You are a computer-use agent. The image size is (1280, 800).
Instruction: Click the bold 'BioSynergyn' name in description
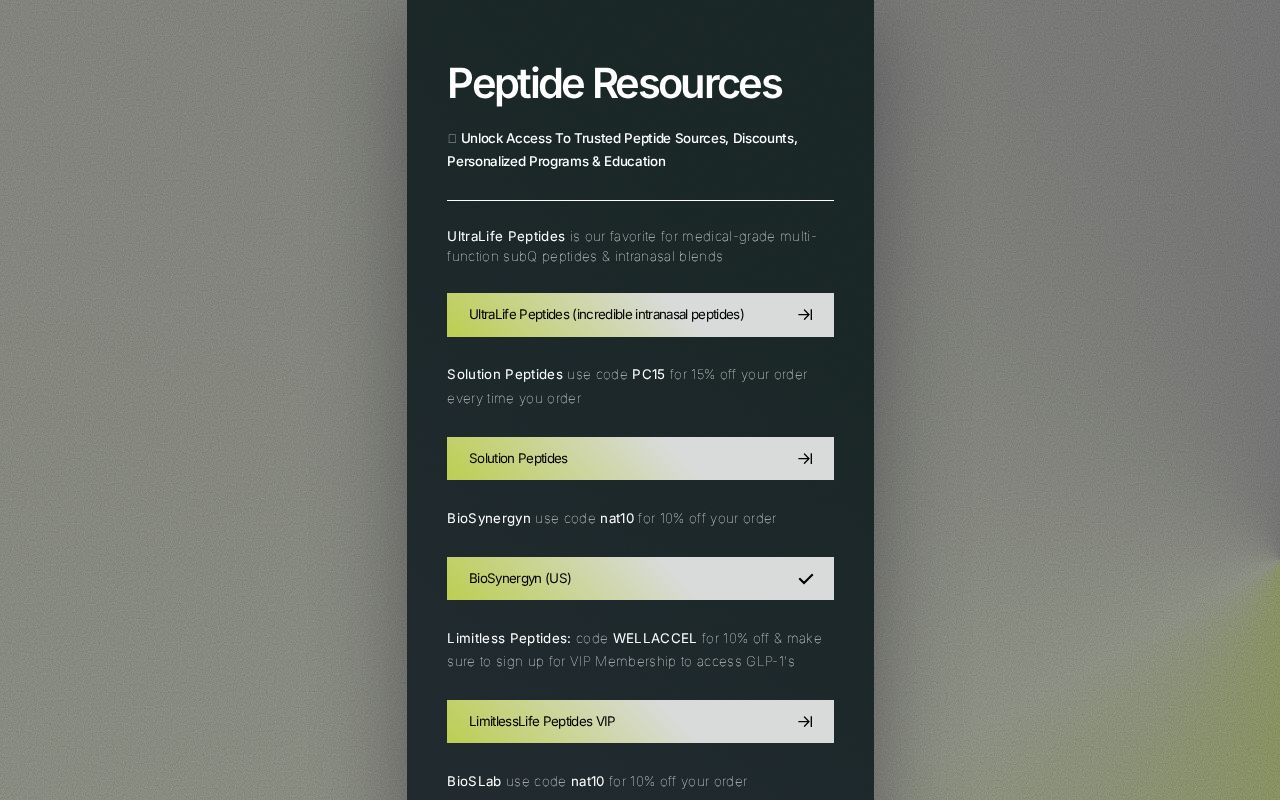coord(489,519)
